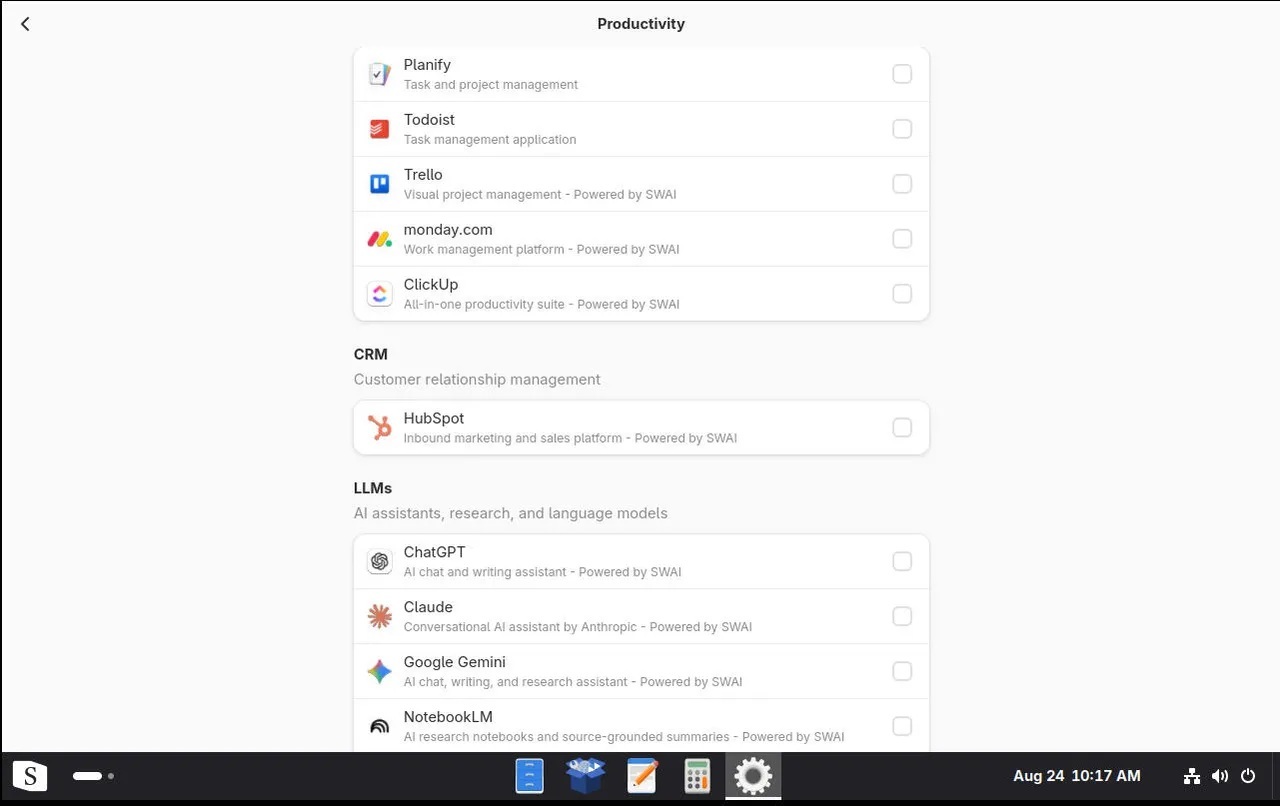Click the Claude app icon
Viewport: 1280px width, 806px height.
(379, 617)
